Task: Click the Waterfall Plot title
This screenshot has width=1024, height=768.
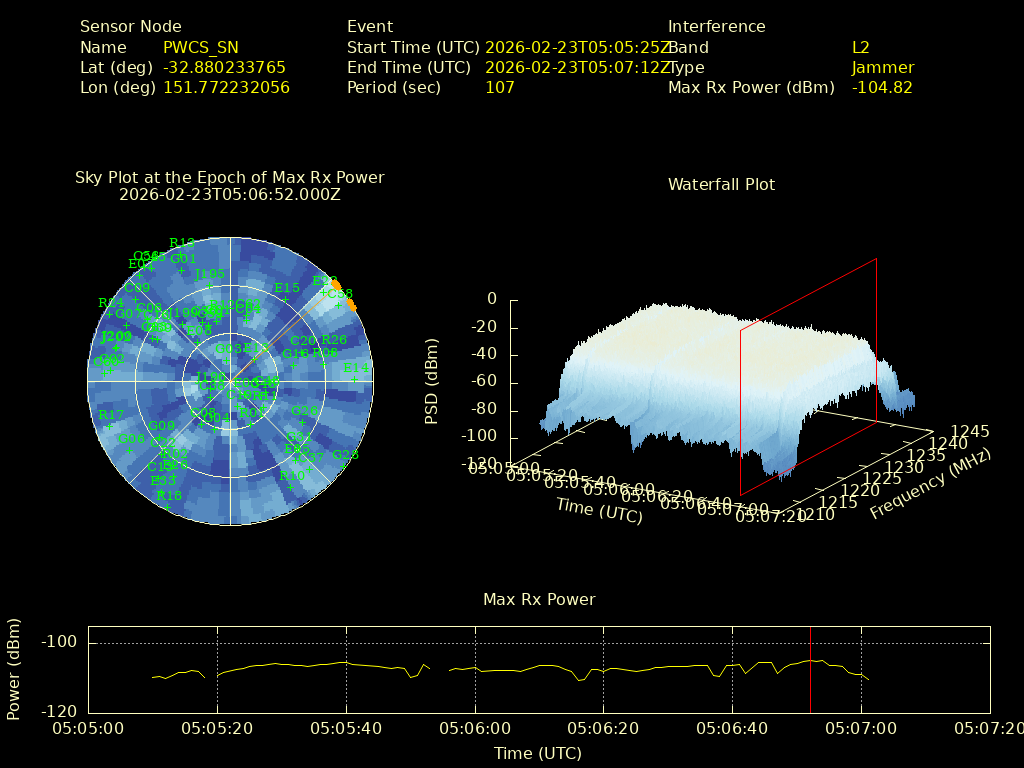Action: (x=721, y=184)
